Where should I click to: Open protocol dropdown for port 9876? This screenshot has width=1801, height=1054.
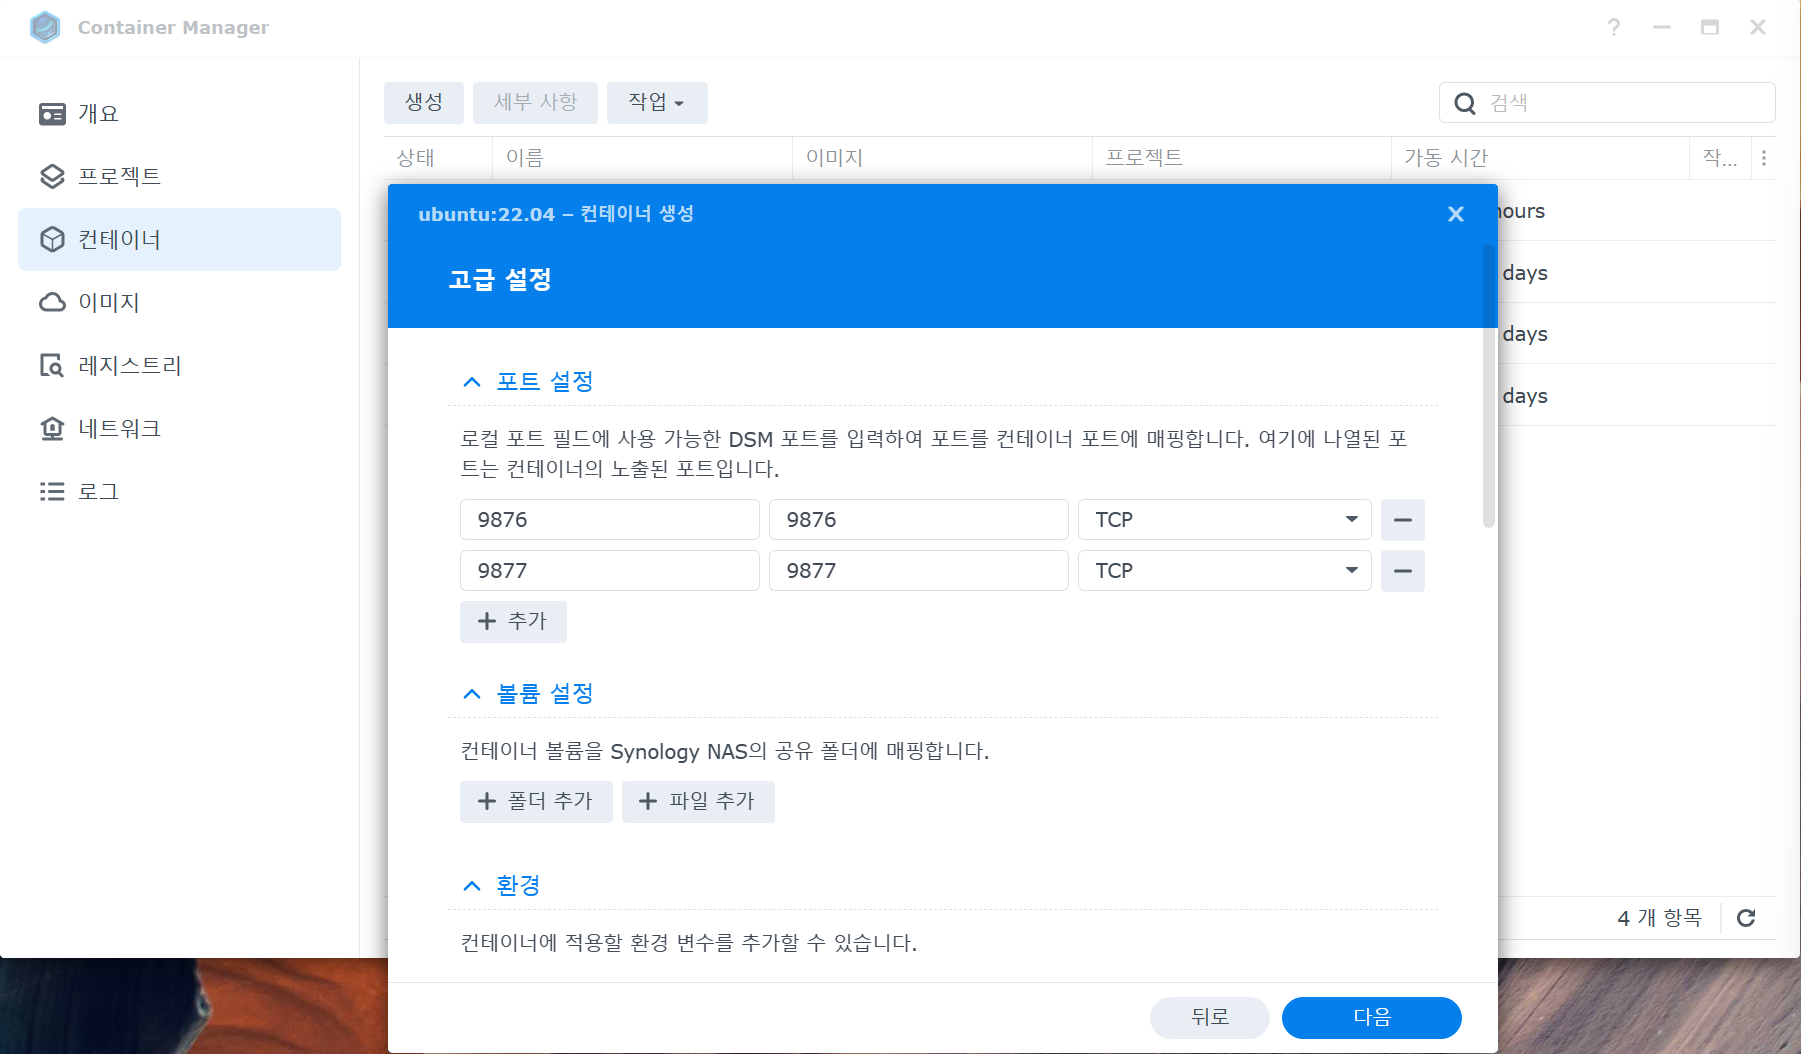pyautogui.click(x=1224, y=520)
